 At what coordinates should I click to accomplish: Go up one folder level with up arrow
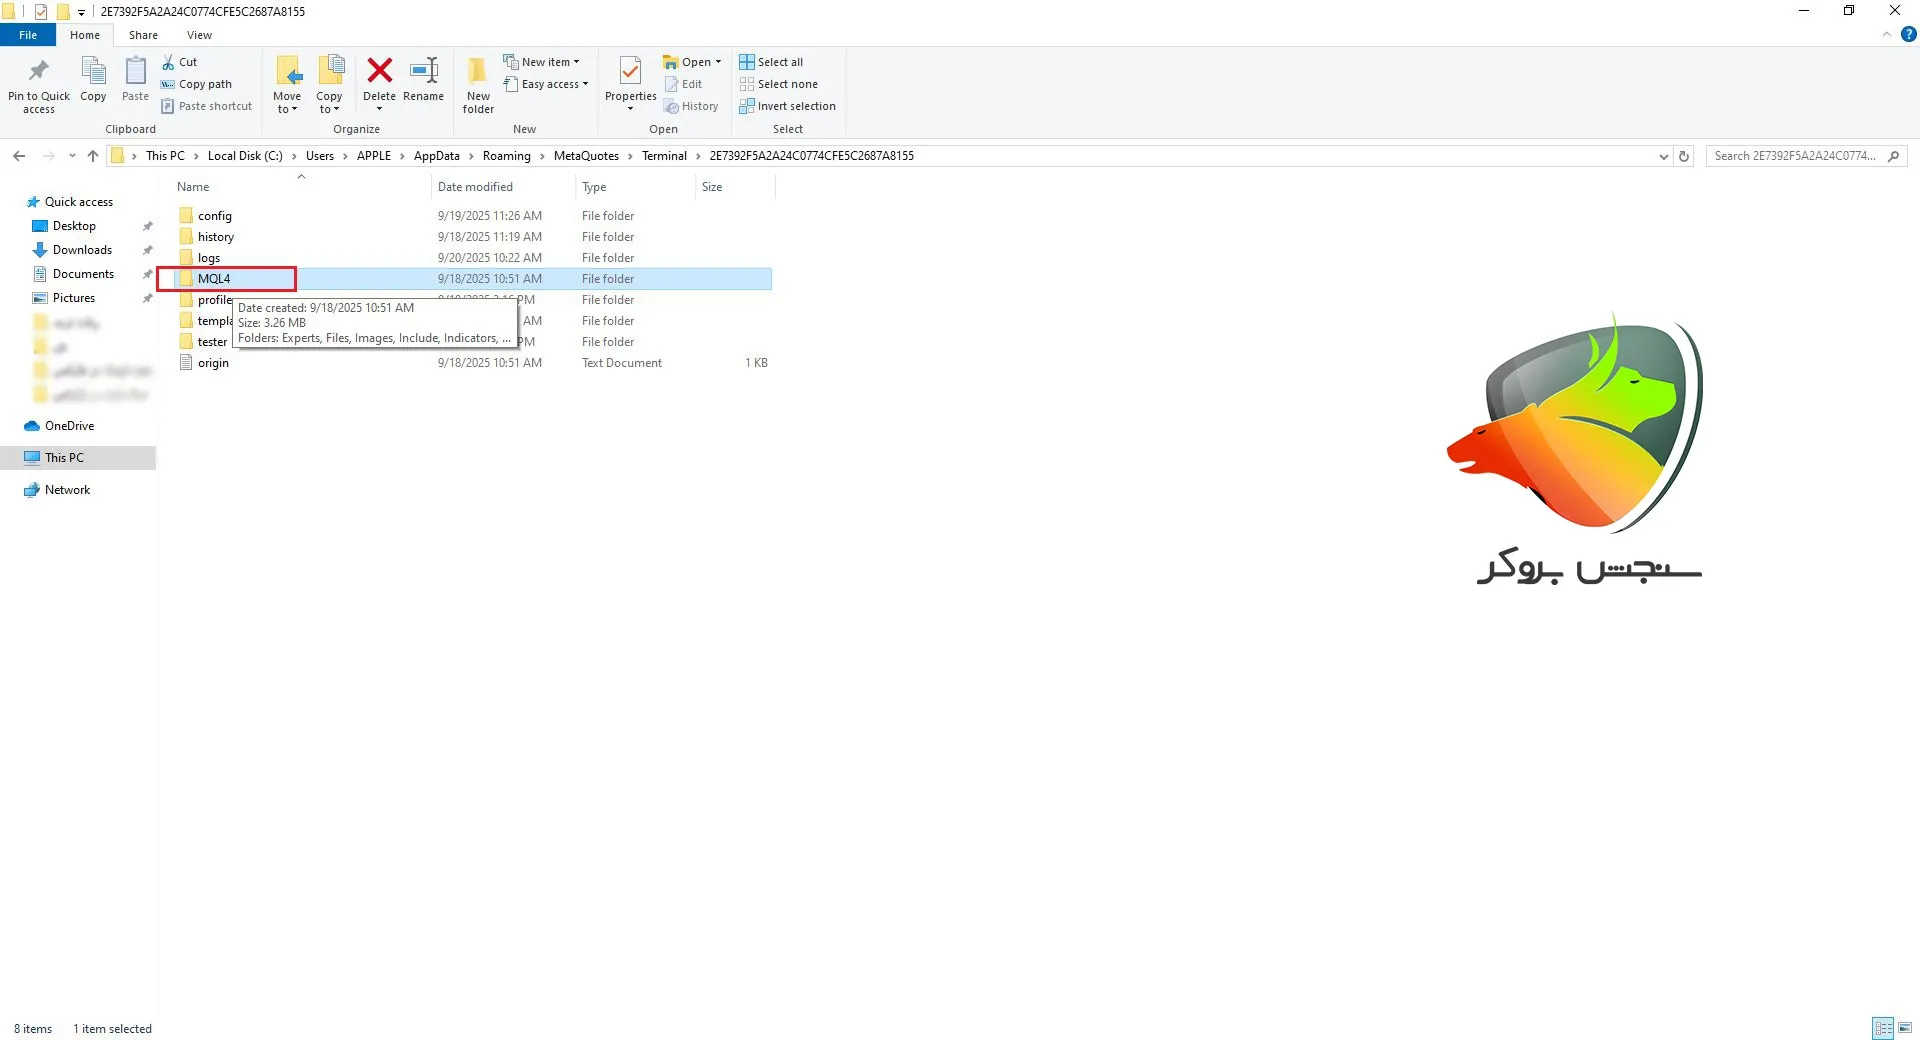click(93, 156)
